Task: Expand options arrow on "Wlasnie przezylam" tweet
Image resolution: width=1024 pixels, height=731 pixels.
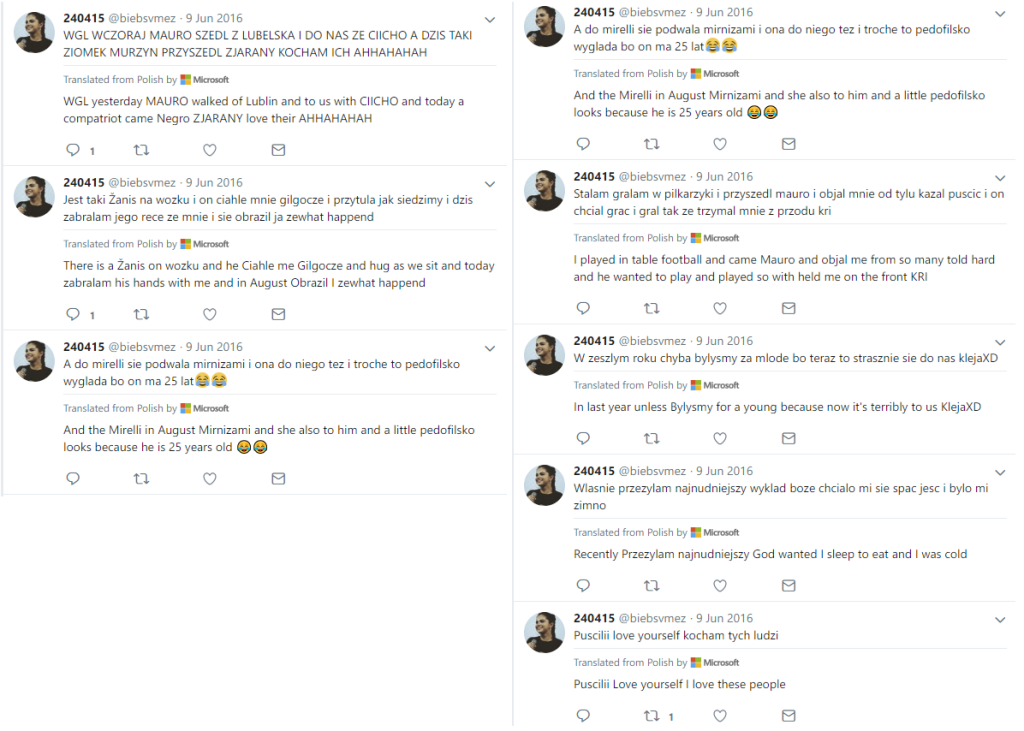Action: (1000, 475)
